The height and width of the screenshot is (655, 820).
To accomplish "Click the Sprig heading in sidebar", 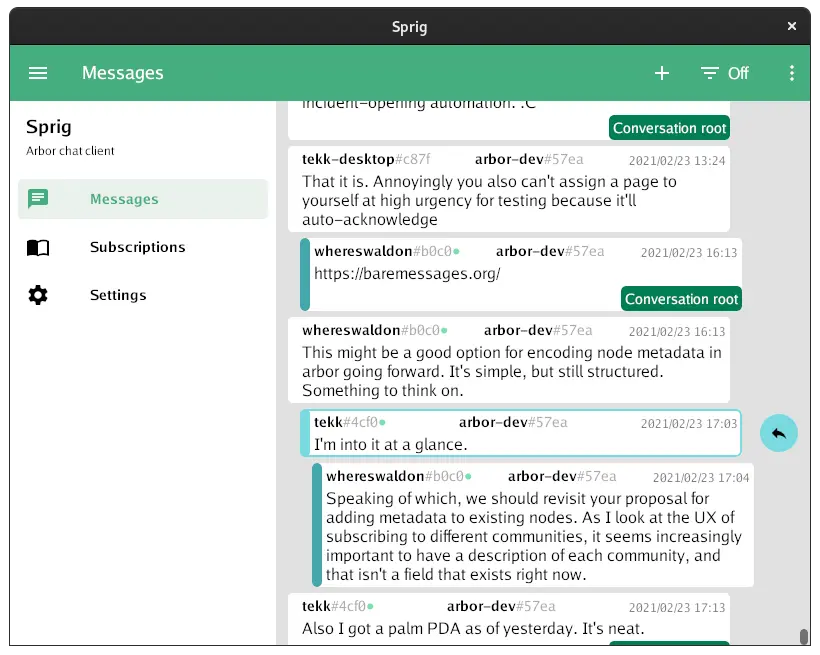I will [49, 127].
